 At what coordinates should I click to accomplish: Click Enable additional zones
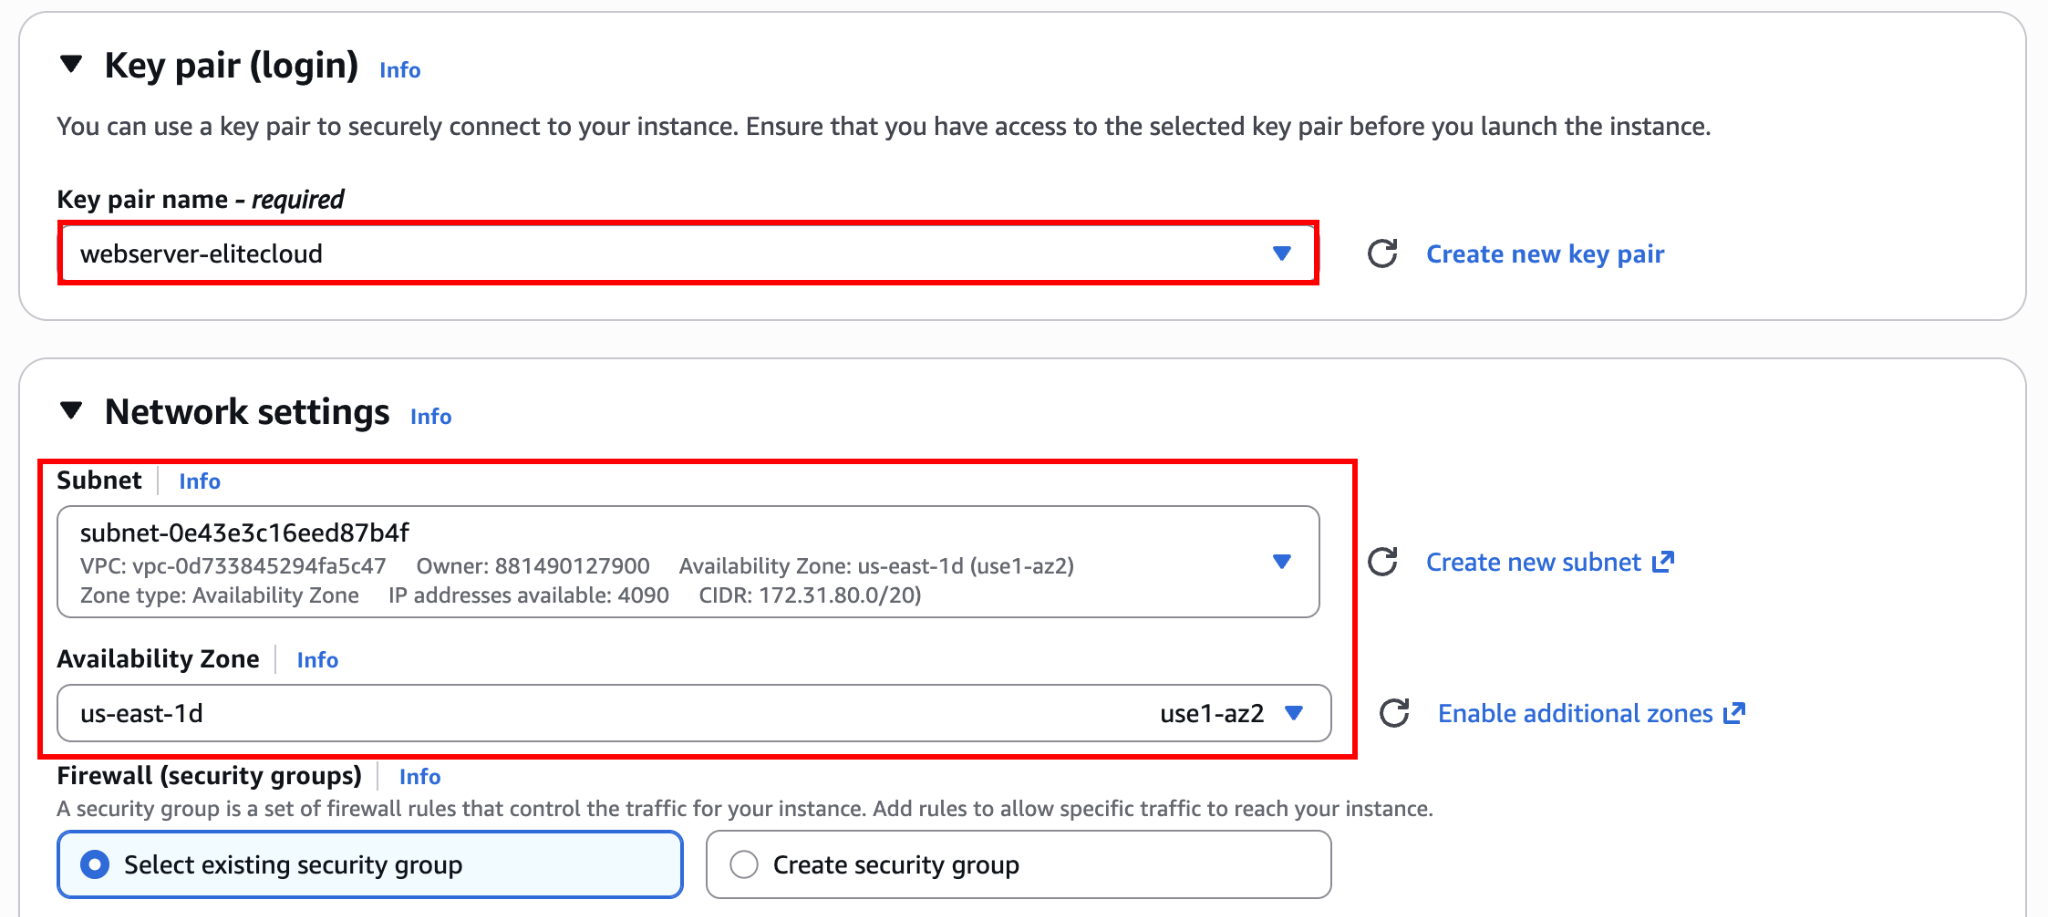coord(1574,712)
